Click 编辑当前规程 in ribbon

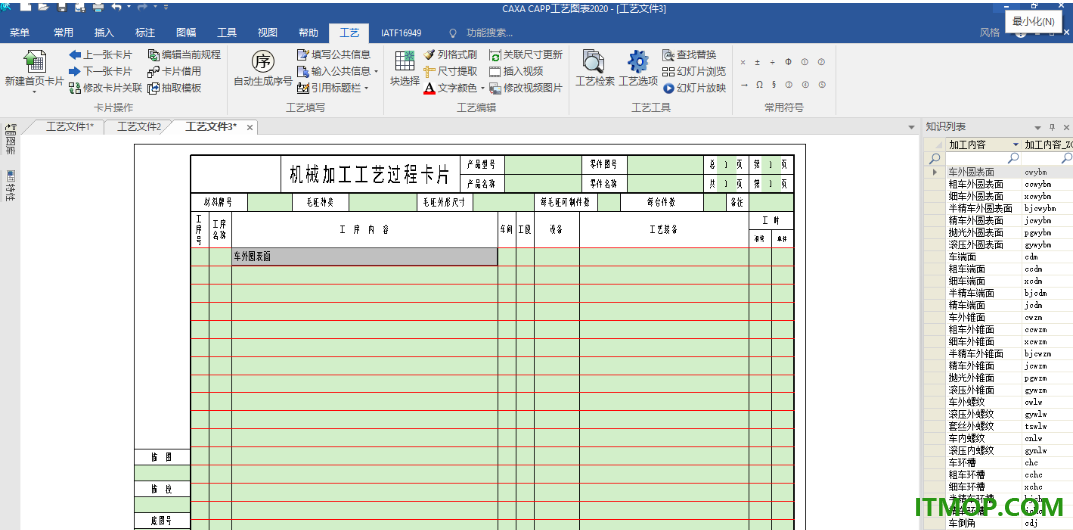184,55
